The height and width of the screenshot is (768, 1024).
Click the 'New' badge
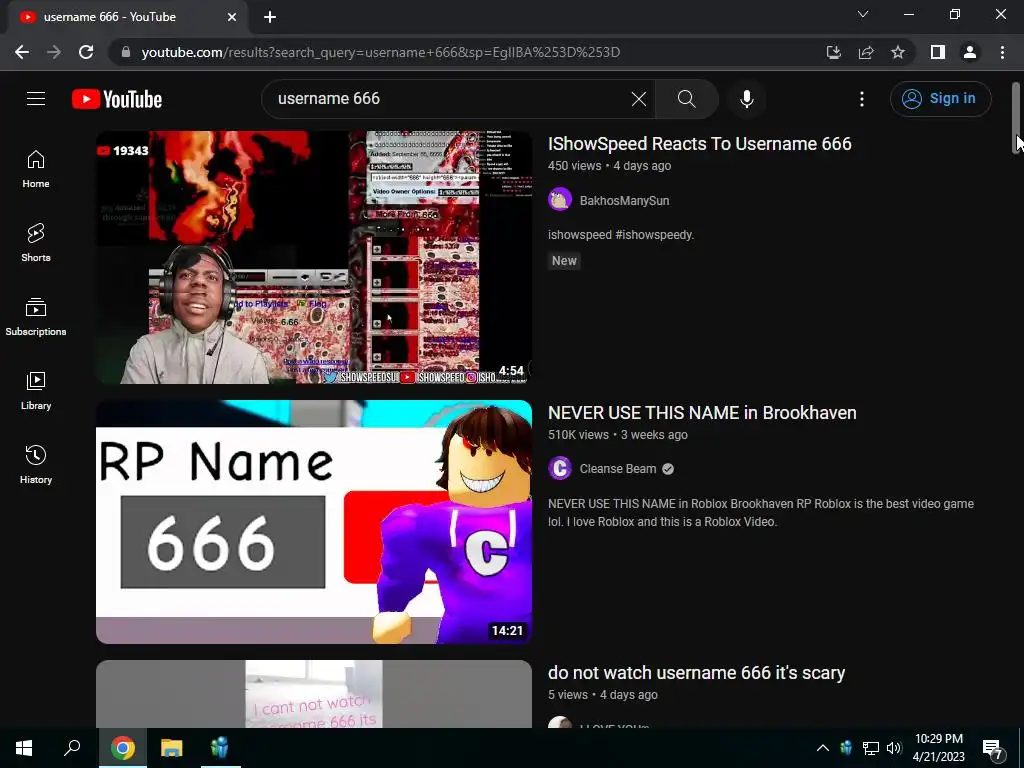(x=564, y=261)
